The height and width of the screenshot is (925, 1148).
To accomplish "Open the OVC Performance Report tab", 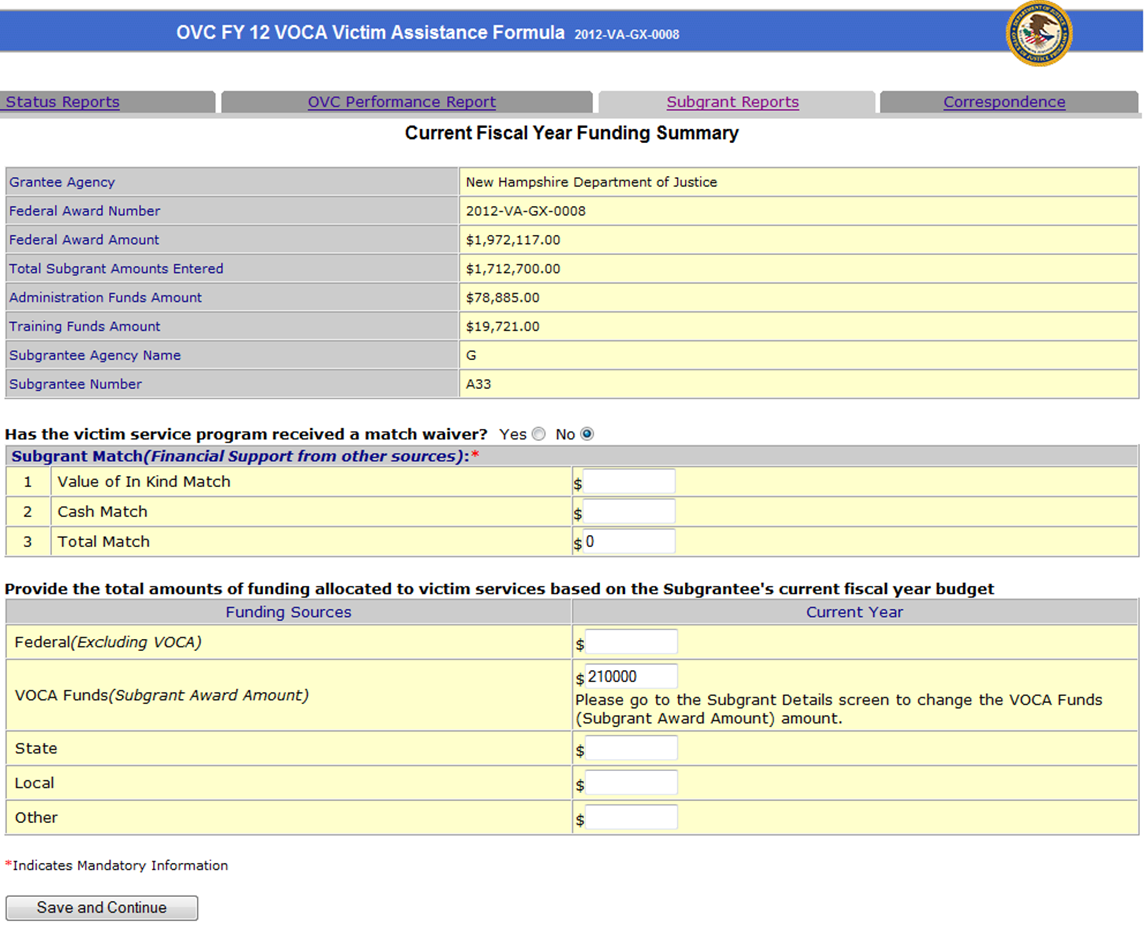I will 401,102.
